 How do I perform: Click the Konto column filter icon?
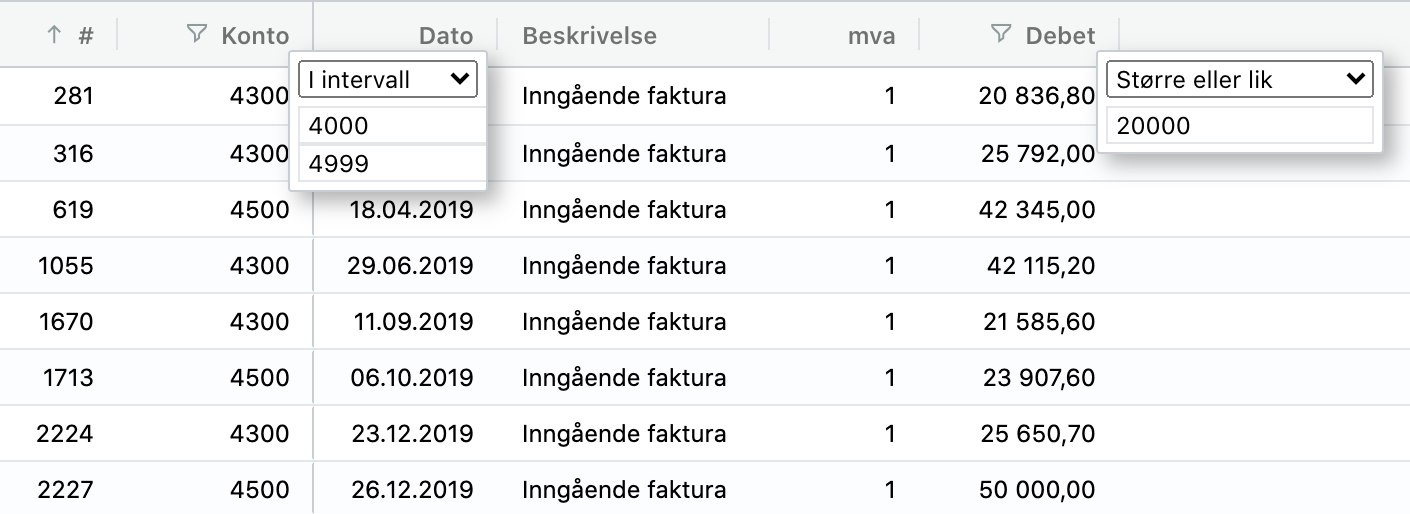point(197,35)
